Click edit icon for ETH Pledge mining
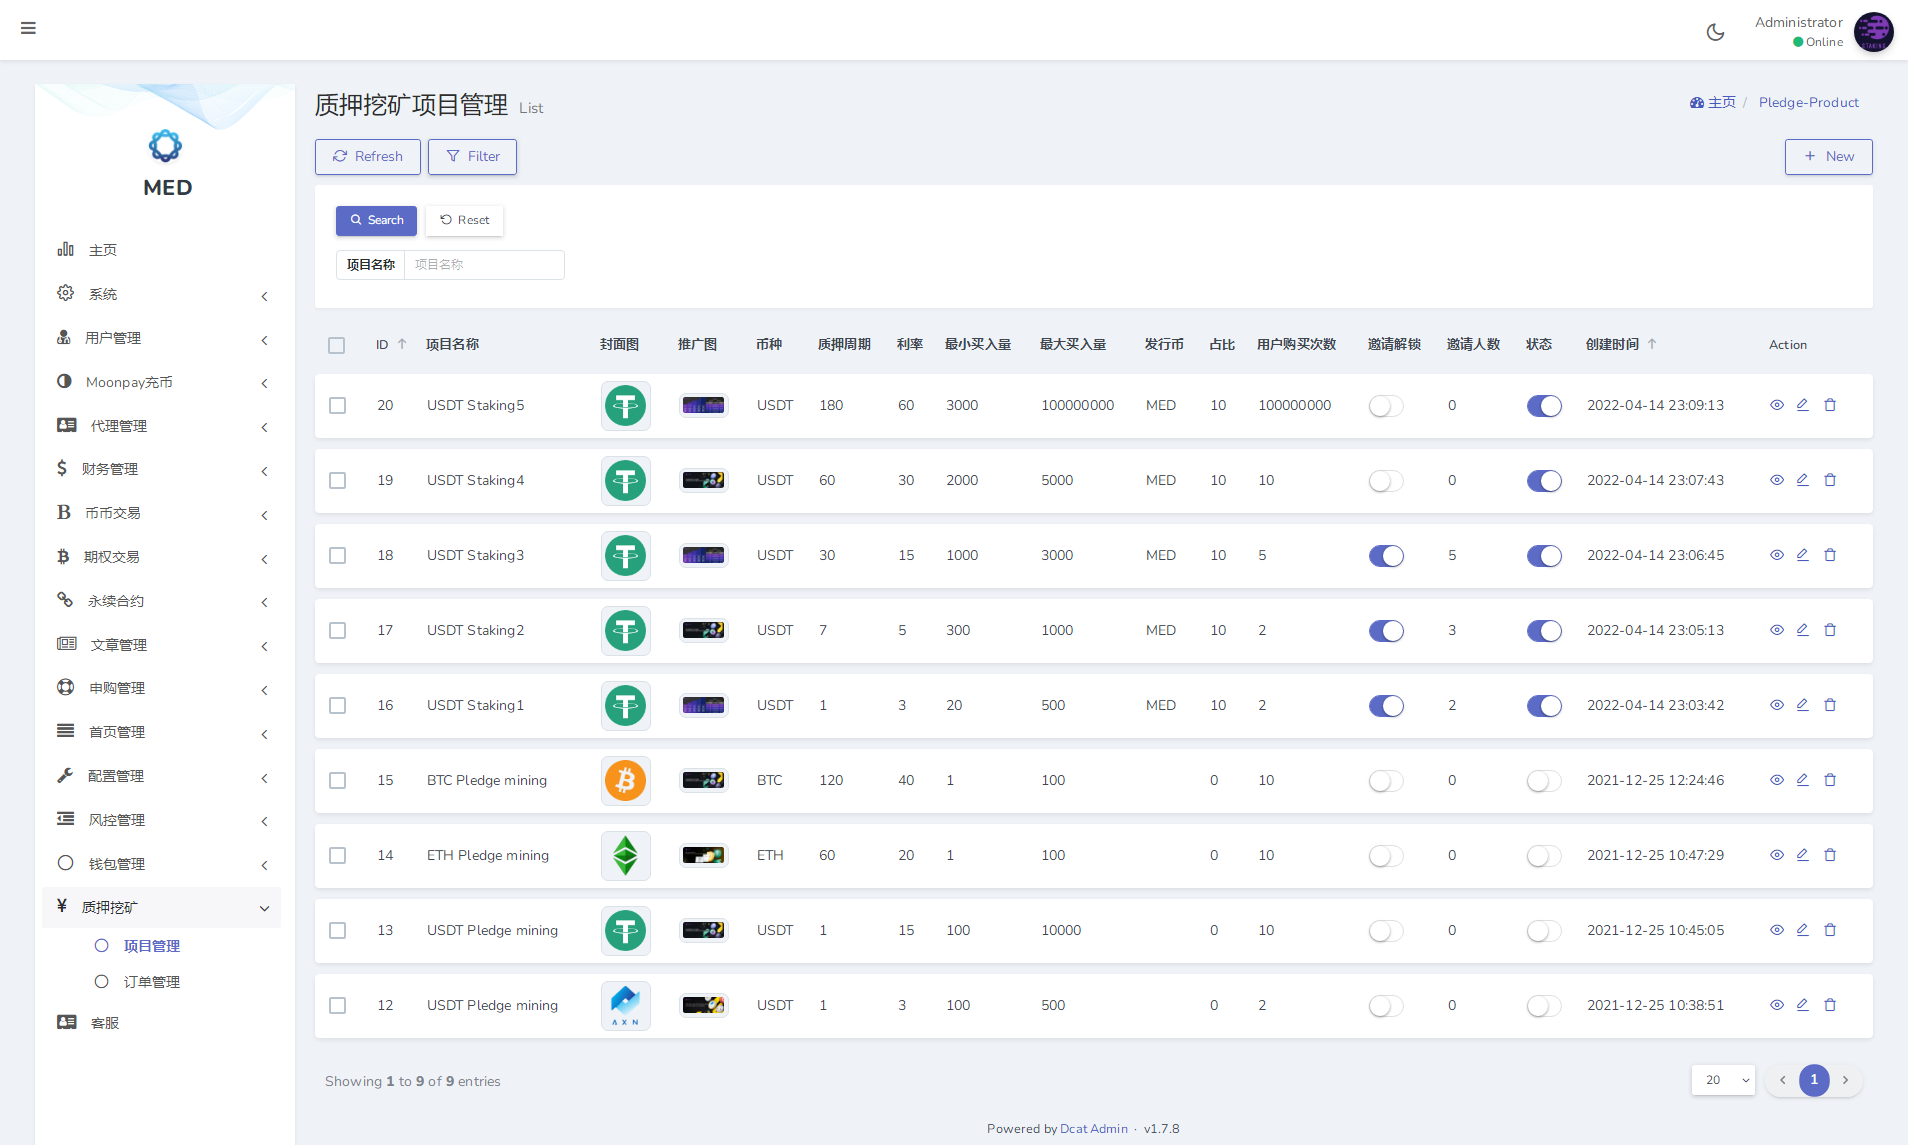The height and width of the screenshot is (1145, 1908). [1802, 855]
